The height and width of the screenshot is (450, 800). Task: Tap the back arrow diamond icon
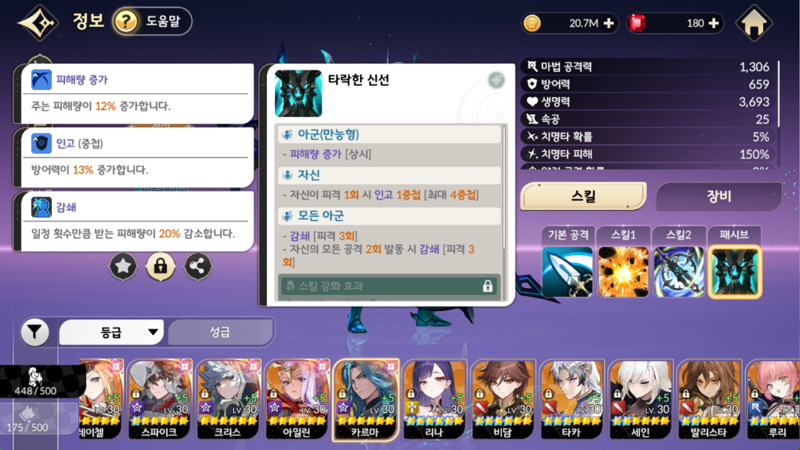tap(38, 22)
